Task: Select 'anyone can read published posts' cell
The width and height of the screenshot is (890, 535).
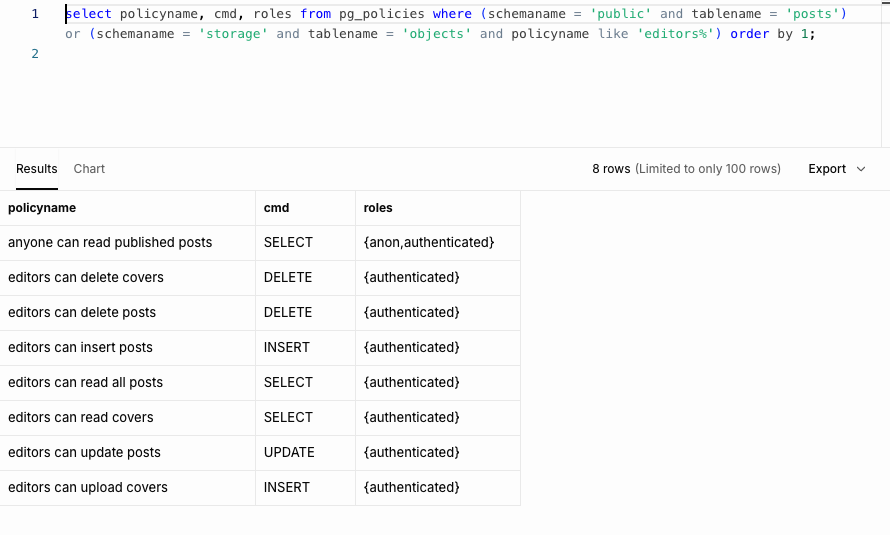Action: pos(128,243)
